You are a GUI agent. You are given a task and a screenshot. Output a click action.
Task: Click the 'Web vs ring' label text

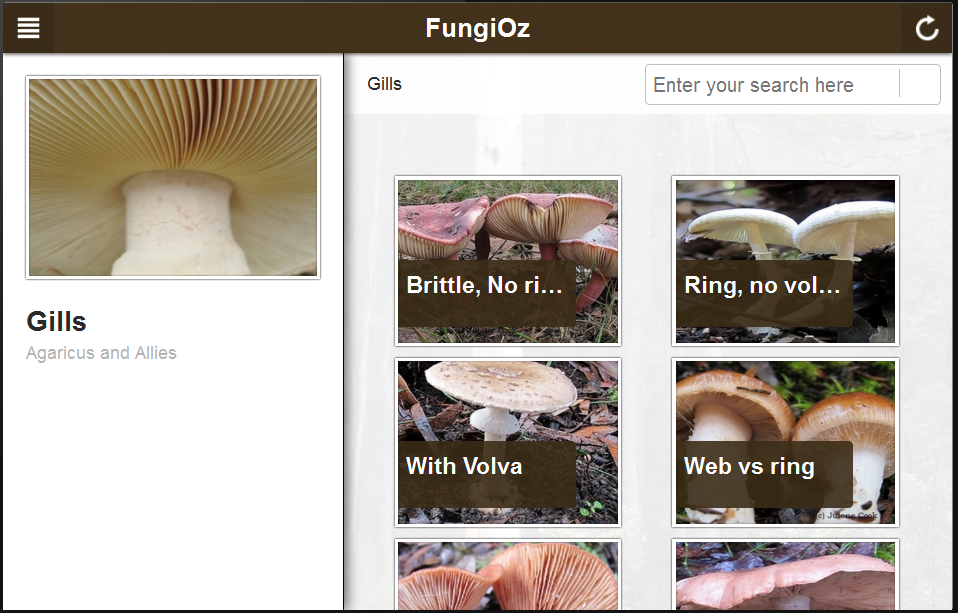coord(749,466)
